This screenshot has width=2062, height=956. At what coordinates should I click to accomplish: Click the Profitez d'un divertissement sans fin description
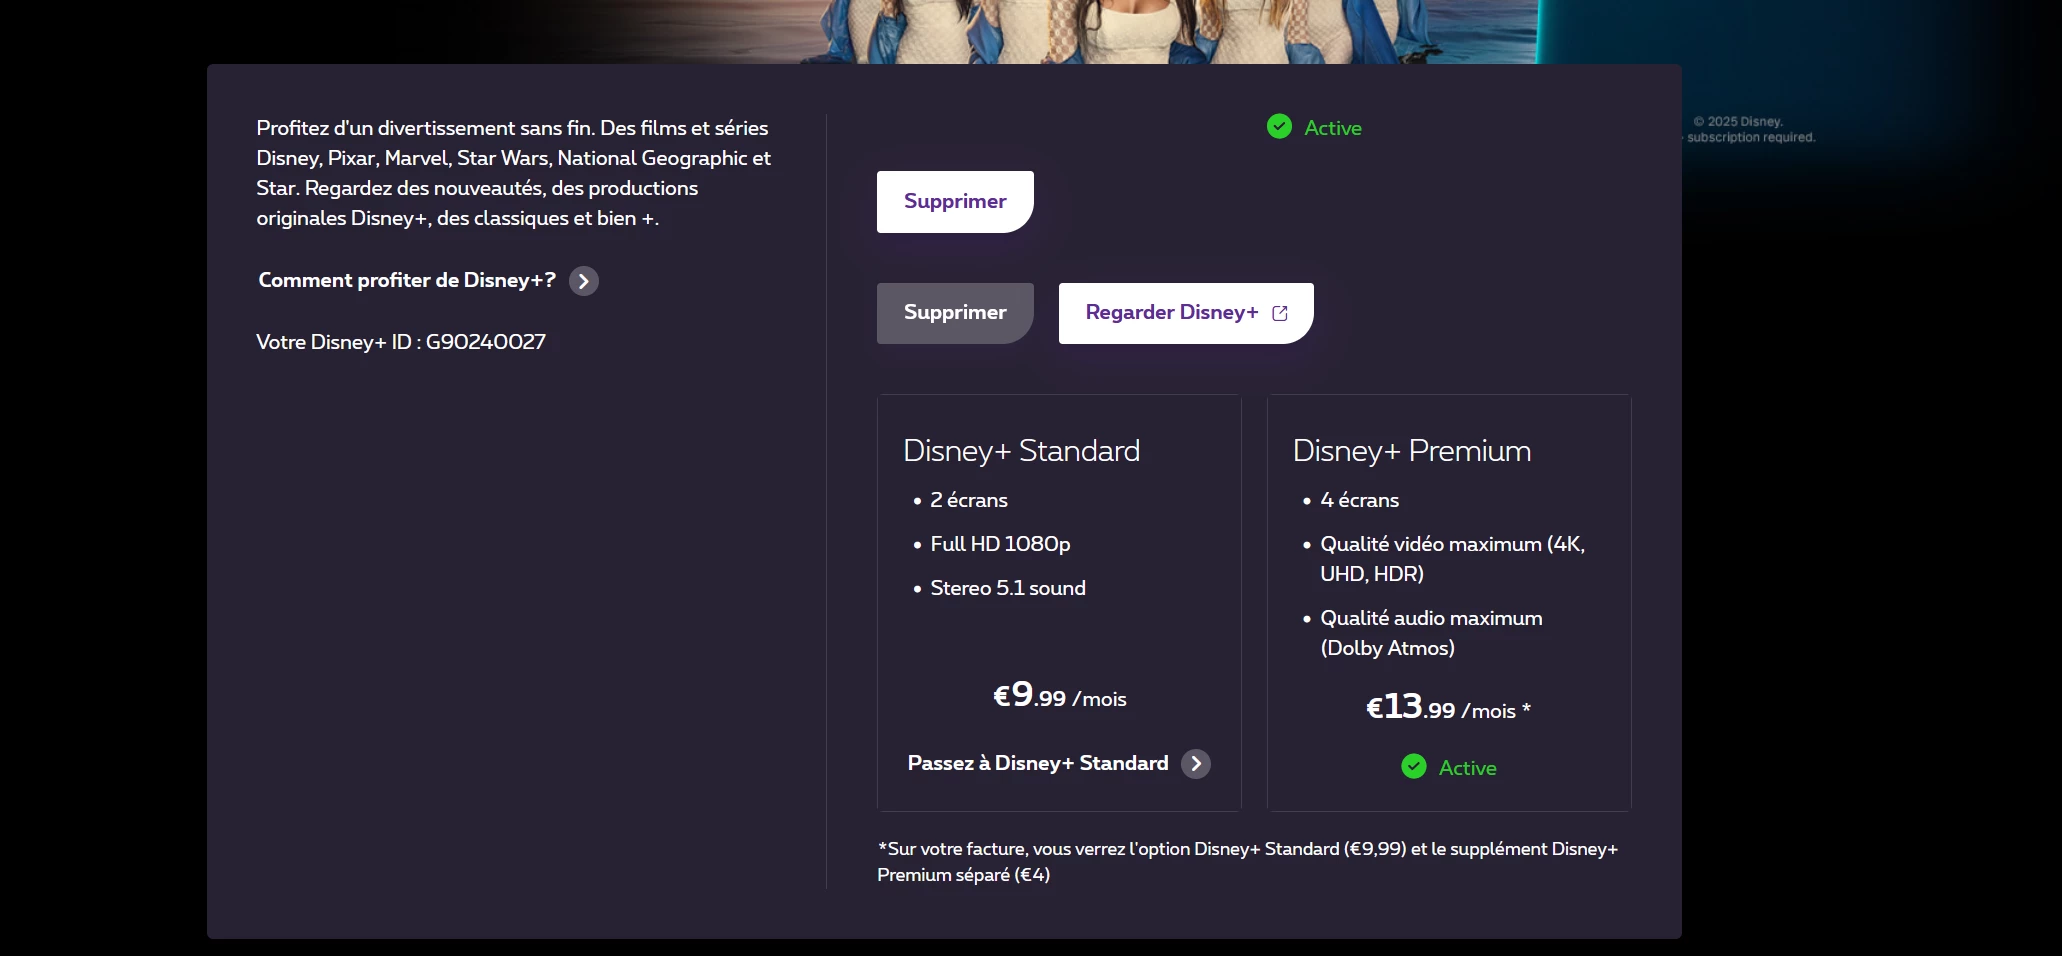click(514, 173)
